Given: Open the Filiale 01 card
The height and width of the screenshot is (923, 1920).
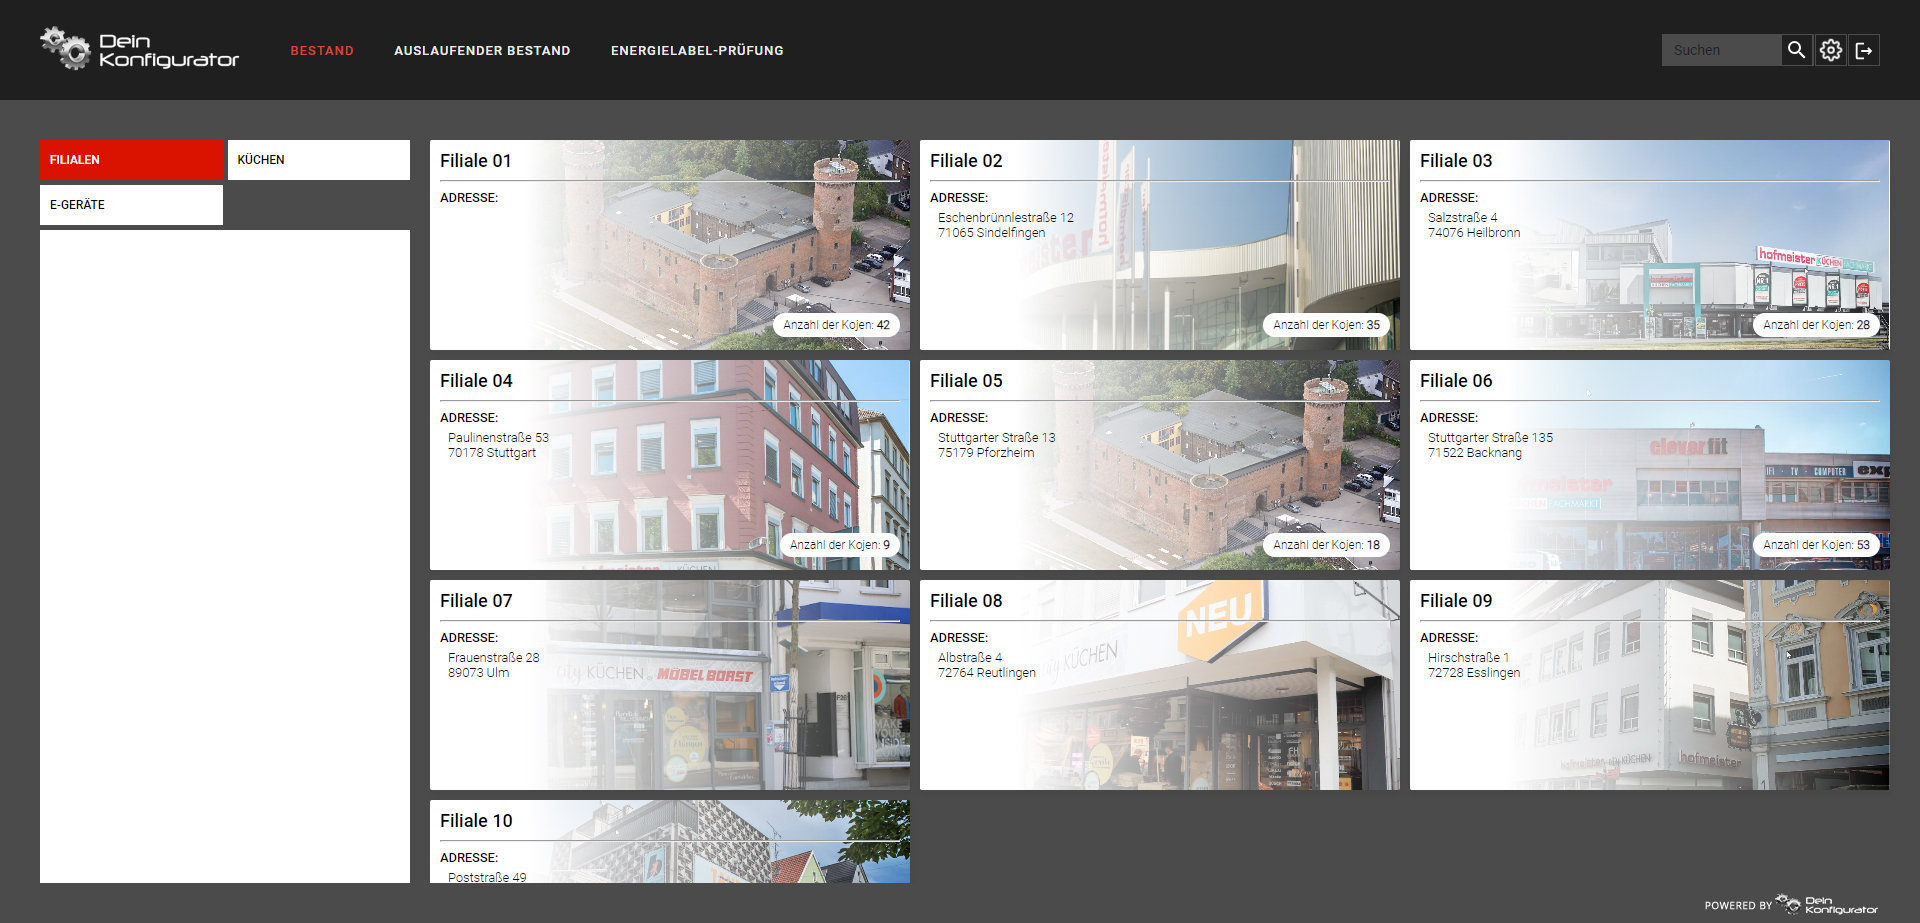Looking at the screenshot, I should coord(669,245).
